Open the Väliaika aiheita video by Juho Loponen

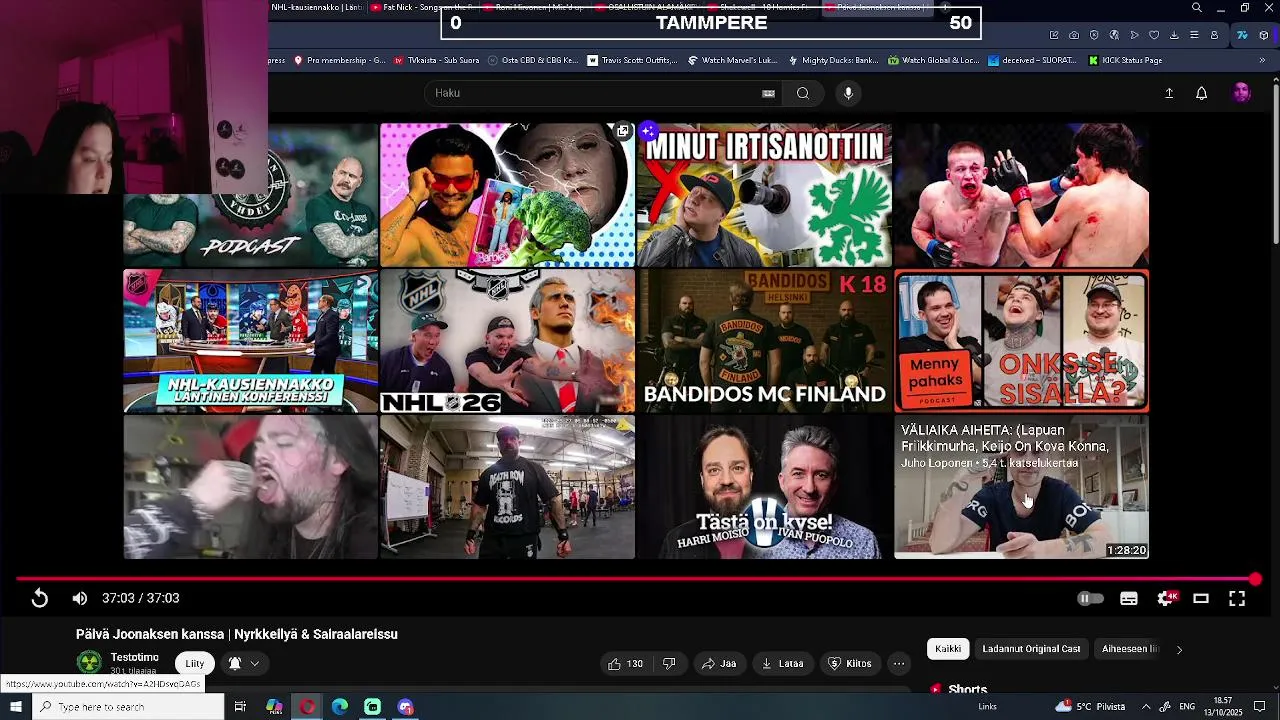(x=1021, y=487)
